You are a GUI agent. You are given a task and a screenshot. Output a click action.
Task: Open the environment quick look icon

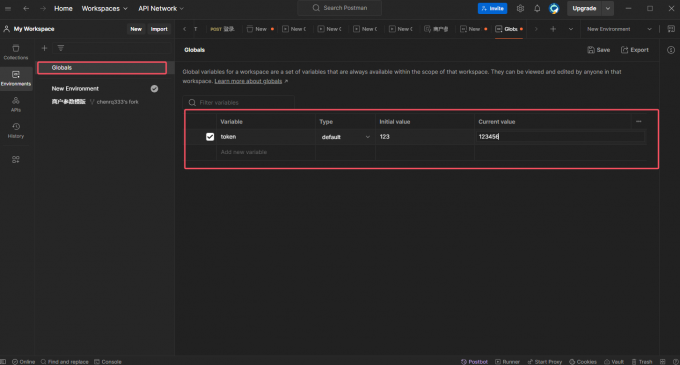[x=671, y=29]
